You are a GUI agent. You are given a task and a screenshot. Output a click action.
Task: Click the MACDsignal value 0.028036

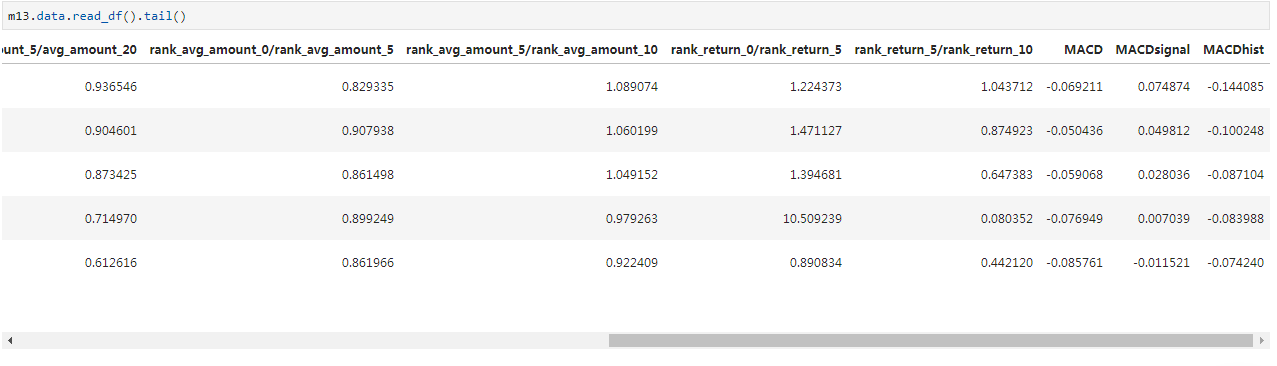1164,174
